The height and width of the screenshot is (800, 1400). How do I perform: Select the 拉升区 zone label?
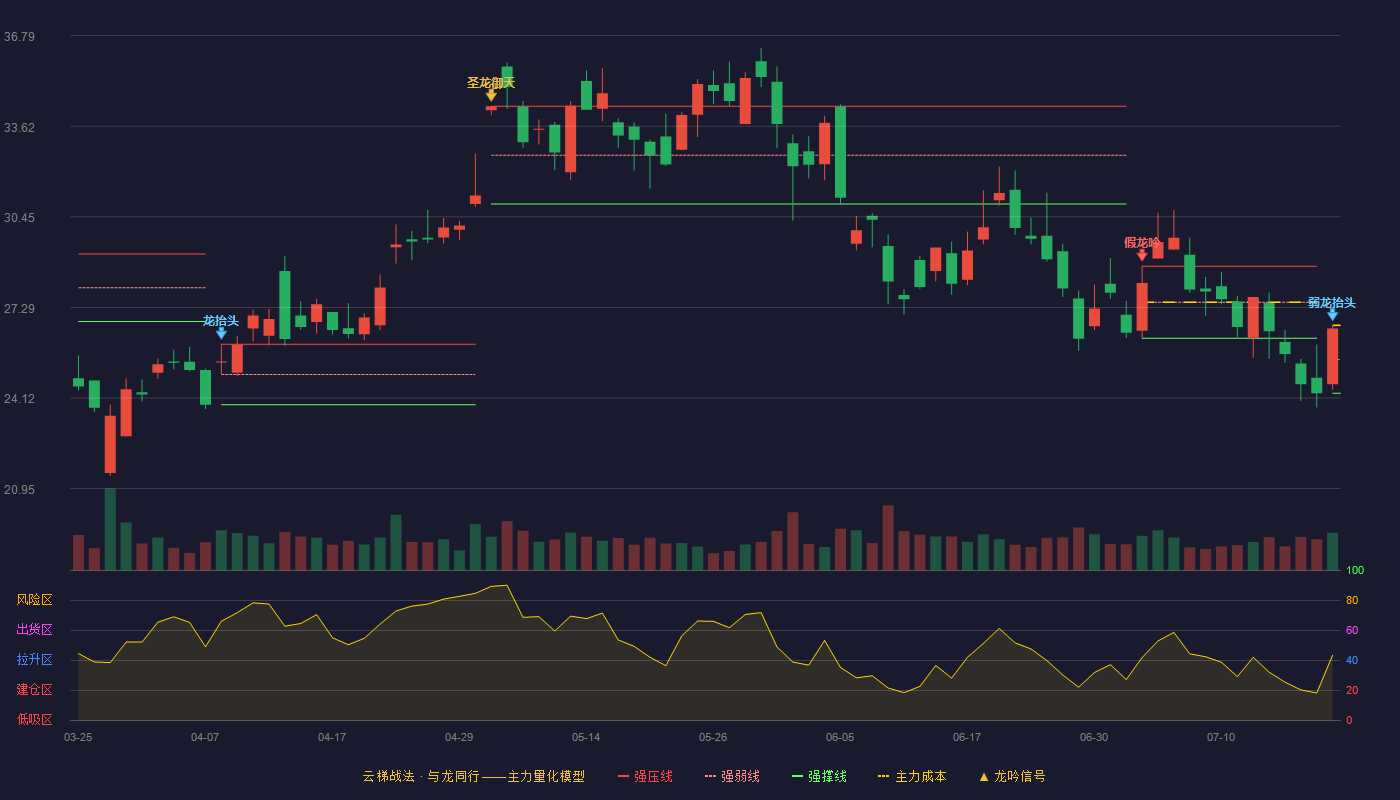coord(34,660)
